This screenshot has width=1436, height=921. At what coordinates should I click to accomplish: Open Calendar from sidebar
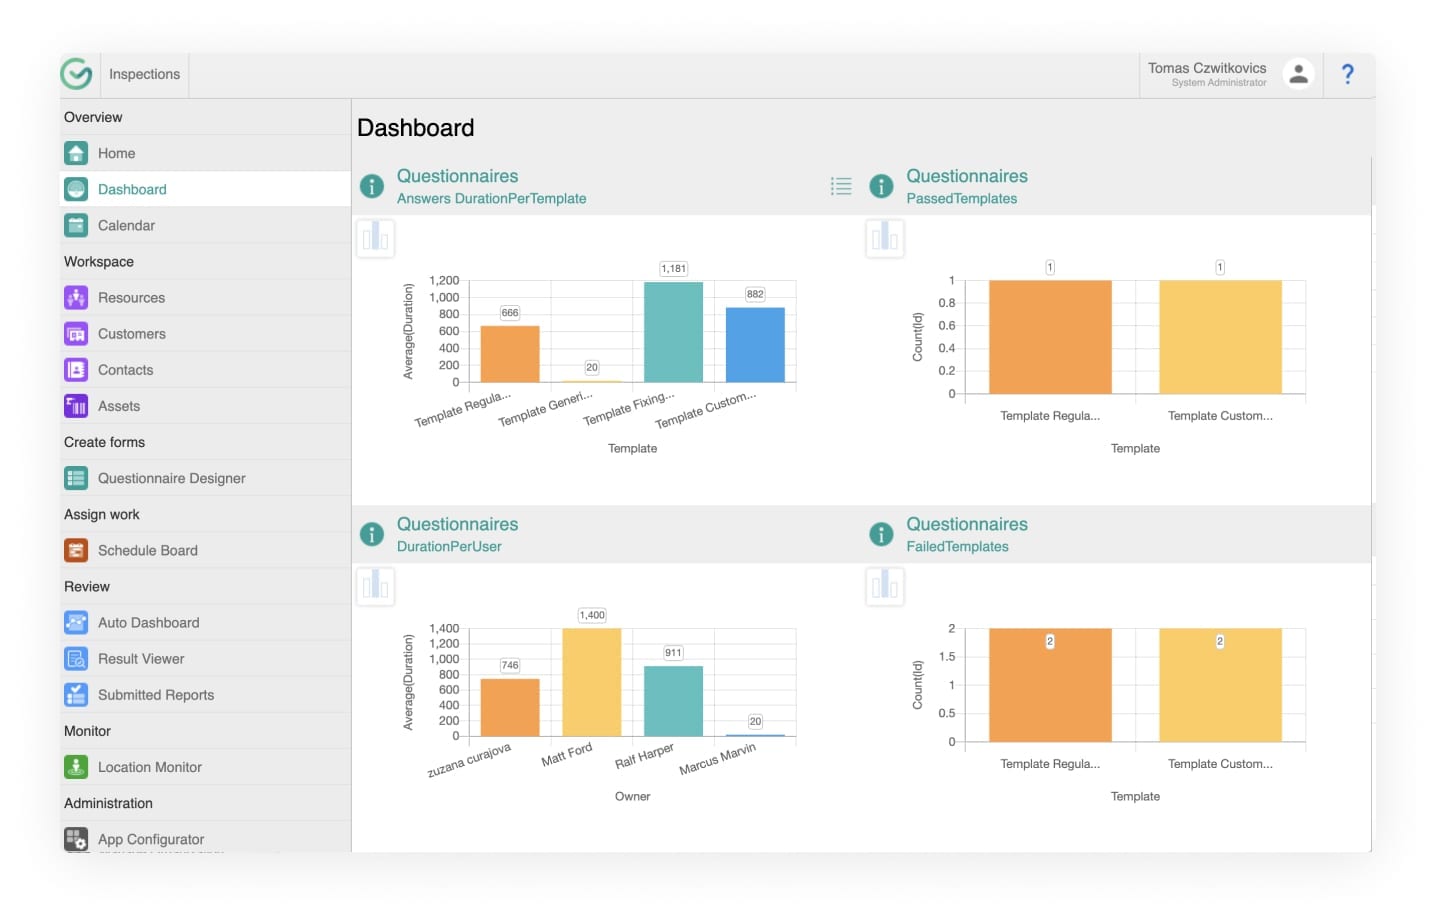click(205, 225)
